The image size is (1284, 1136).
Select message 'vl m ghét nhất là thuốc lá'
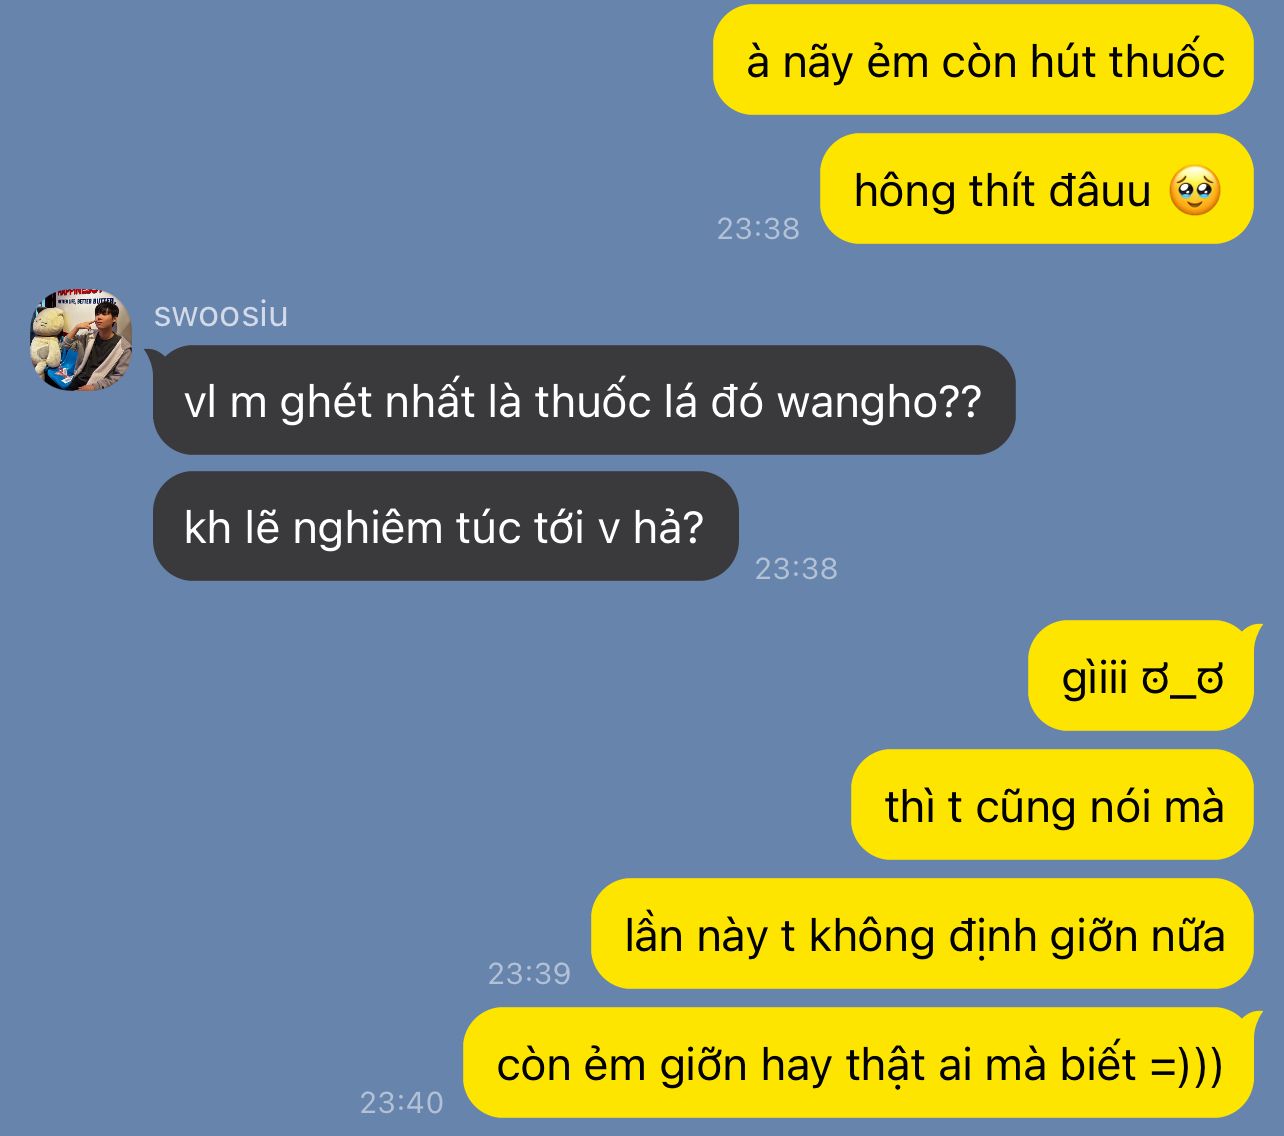pos(584,400)
